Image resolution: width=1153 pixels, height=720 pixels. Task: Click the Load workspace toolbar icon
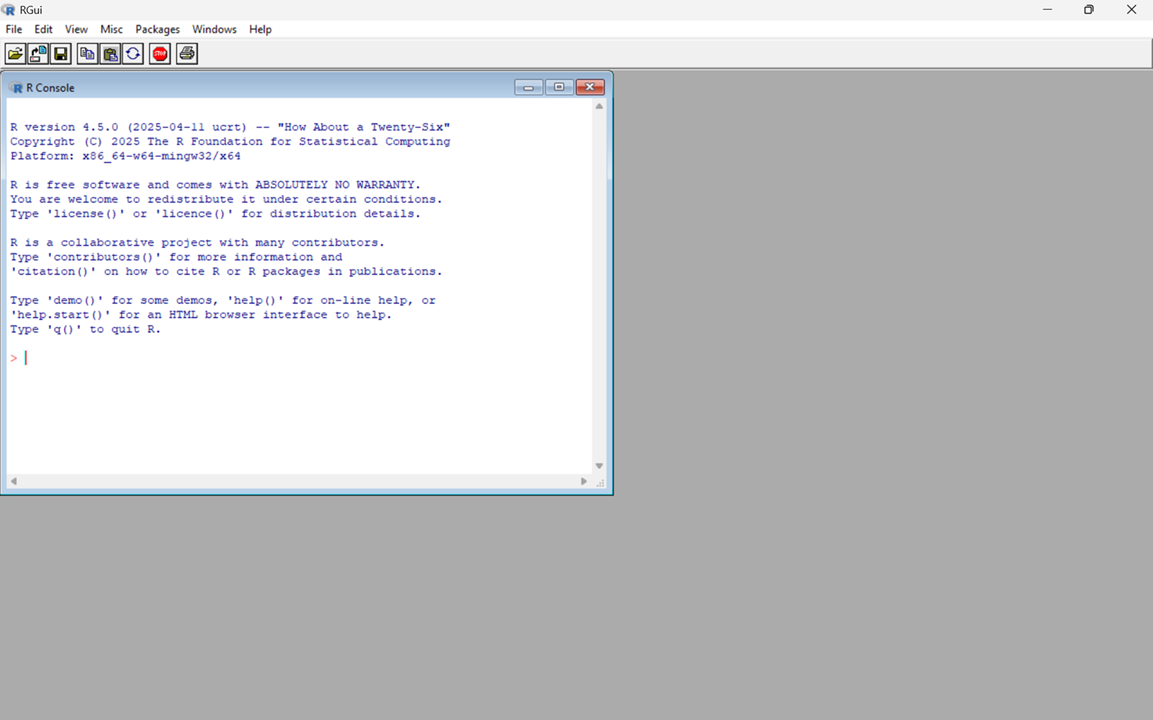[x=38, y=54]
